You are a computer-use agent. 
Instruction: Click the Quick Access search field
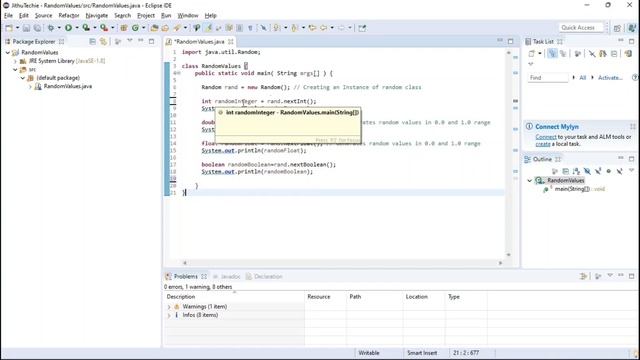[x=581, y=28]
